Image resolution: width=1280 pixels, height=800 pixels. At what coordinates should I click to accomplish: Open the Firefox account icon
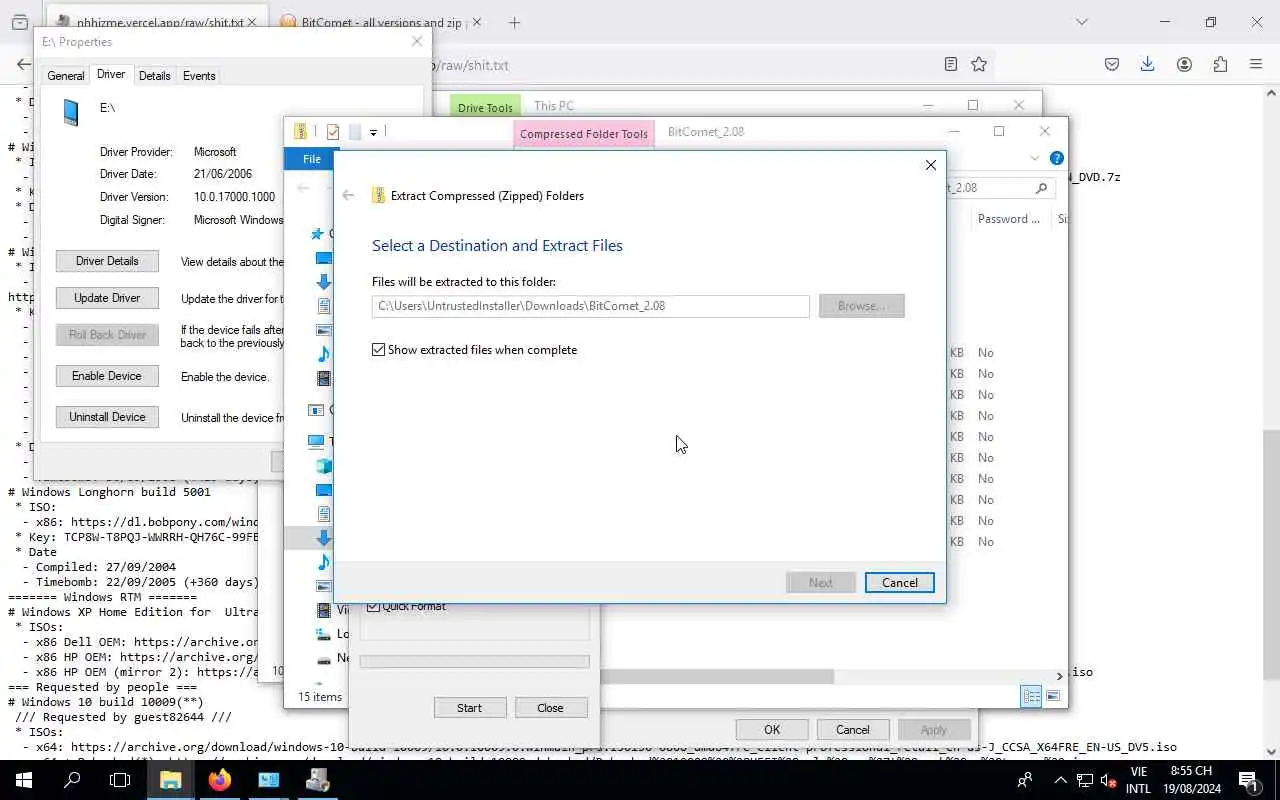click(x=1184, y=64)
